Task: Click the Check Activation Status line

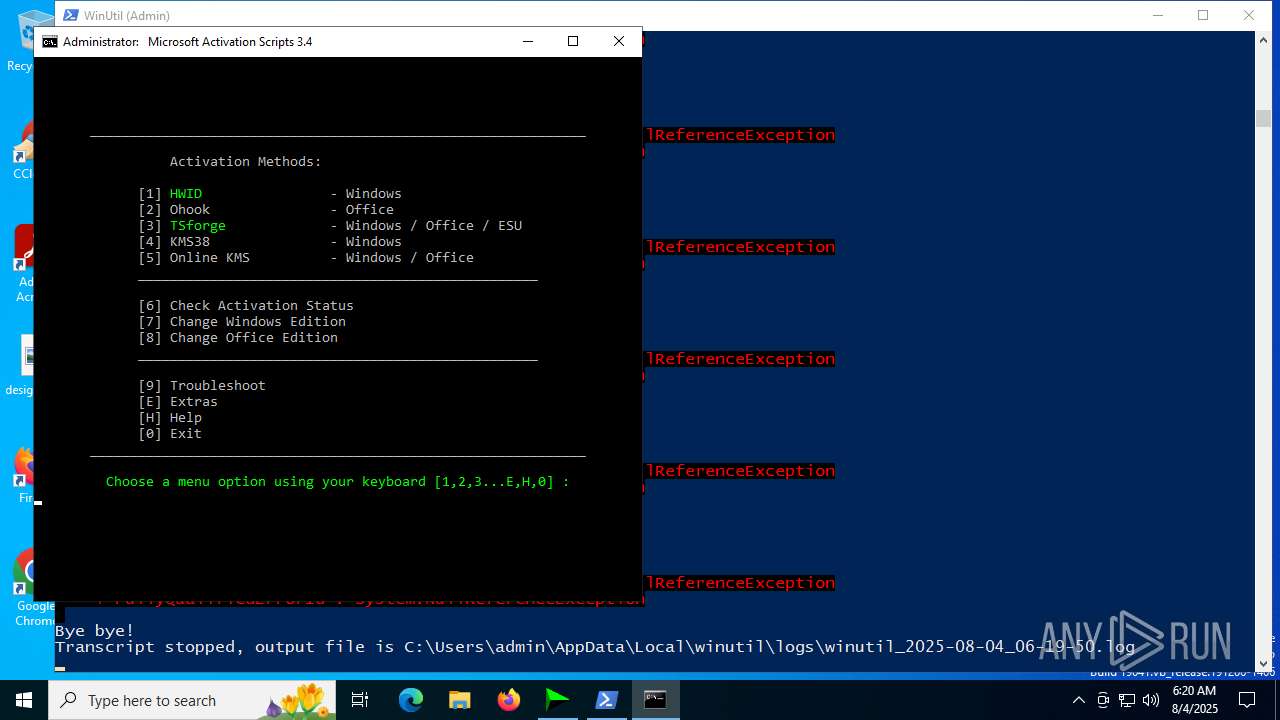Action: tap(246, 305)
